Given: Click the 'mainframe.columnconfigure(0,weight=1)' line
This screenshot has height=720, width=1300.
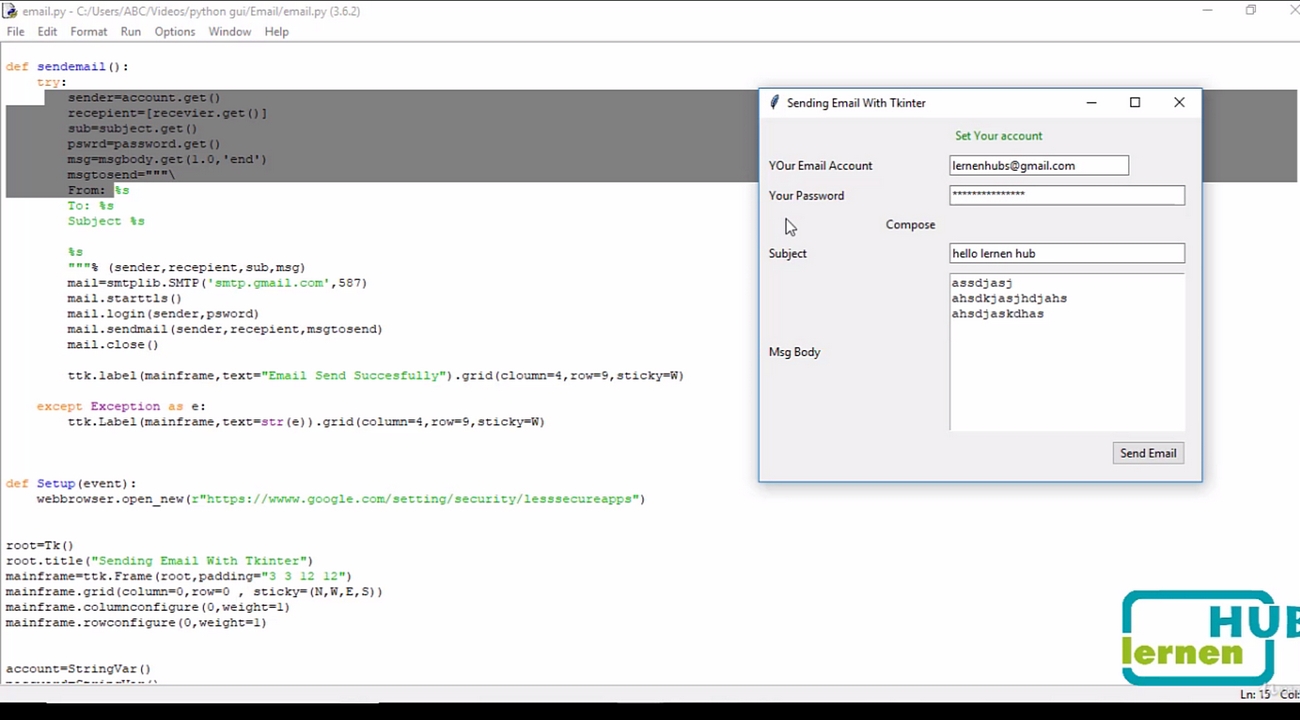Looking at the screenshot, I should tap(148, 607).
